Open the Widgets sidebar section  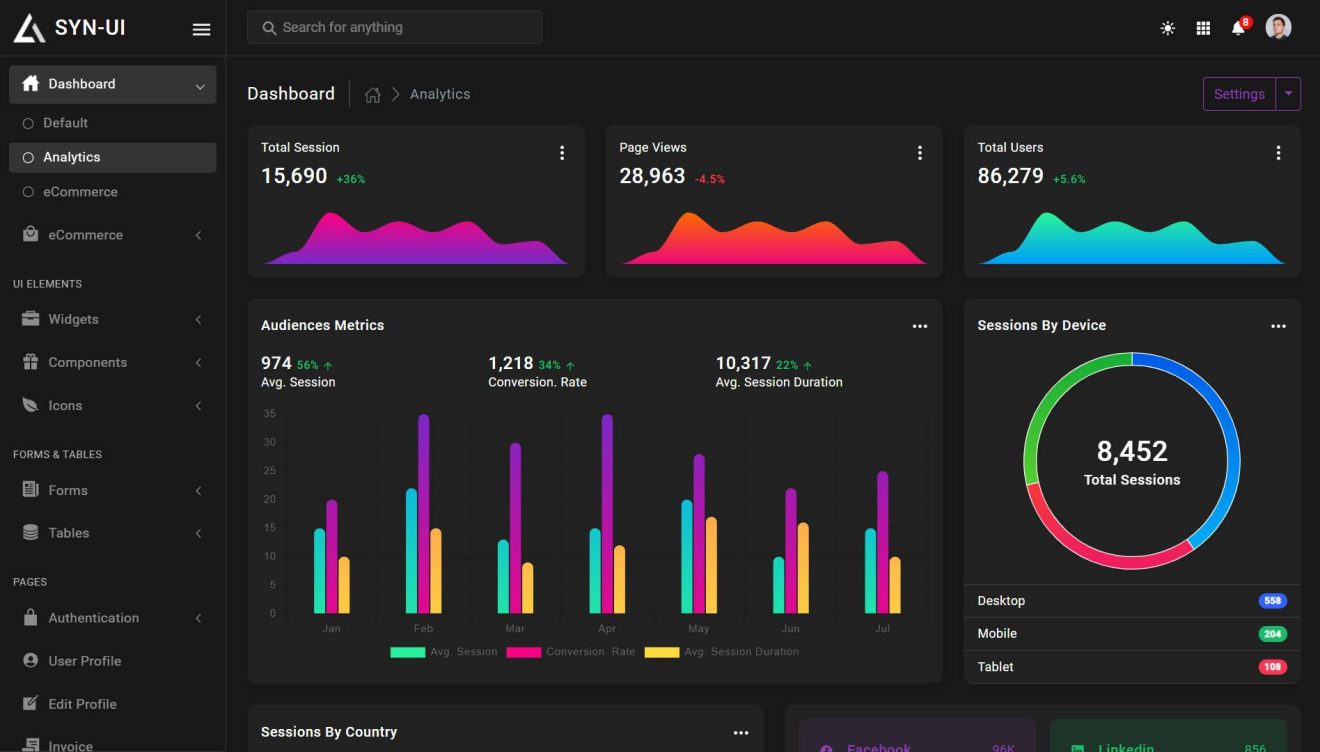coord(75,319)
